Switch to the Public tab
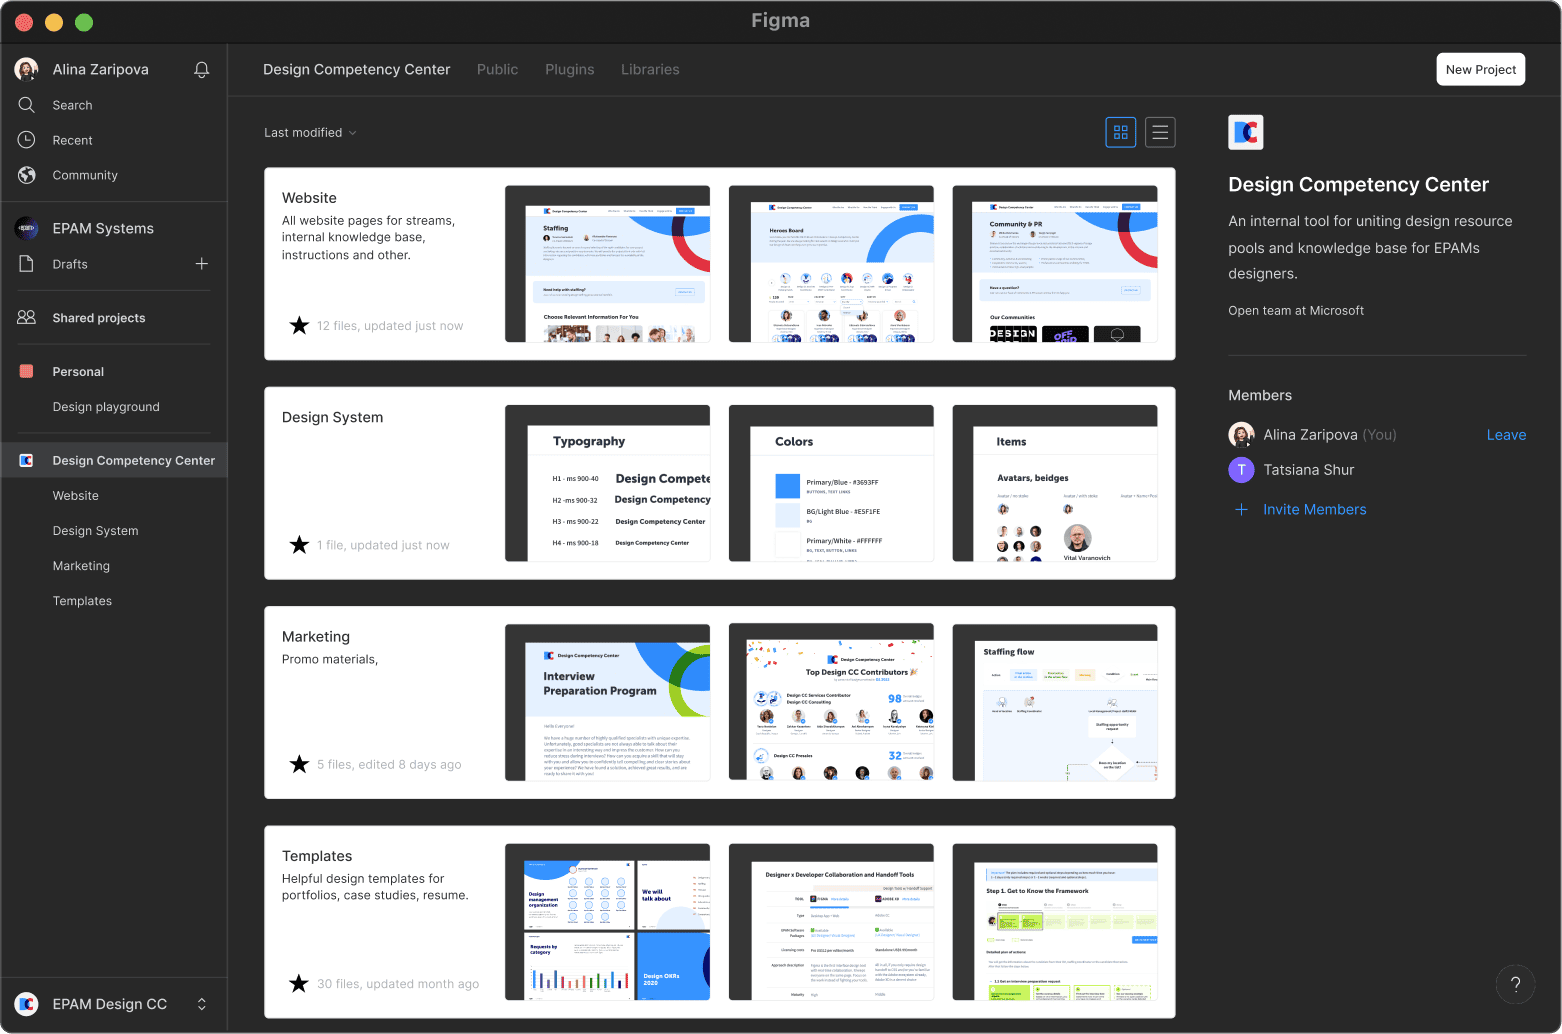Screen dimensions: 1562x1034 [x=497, y=69]
